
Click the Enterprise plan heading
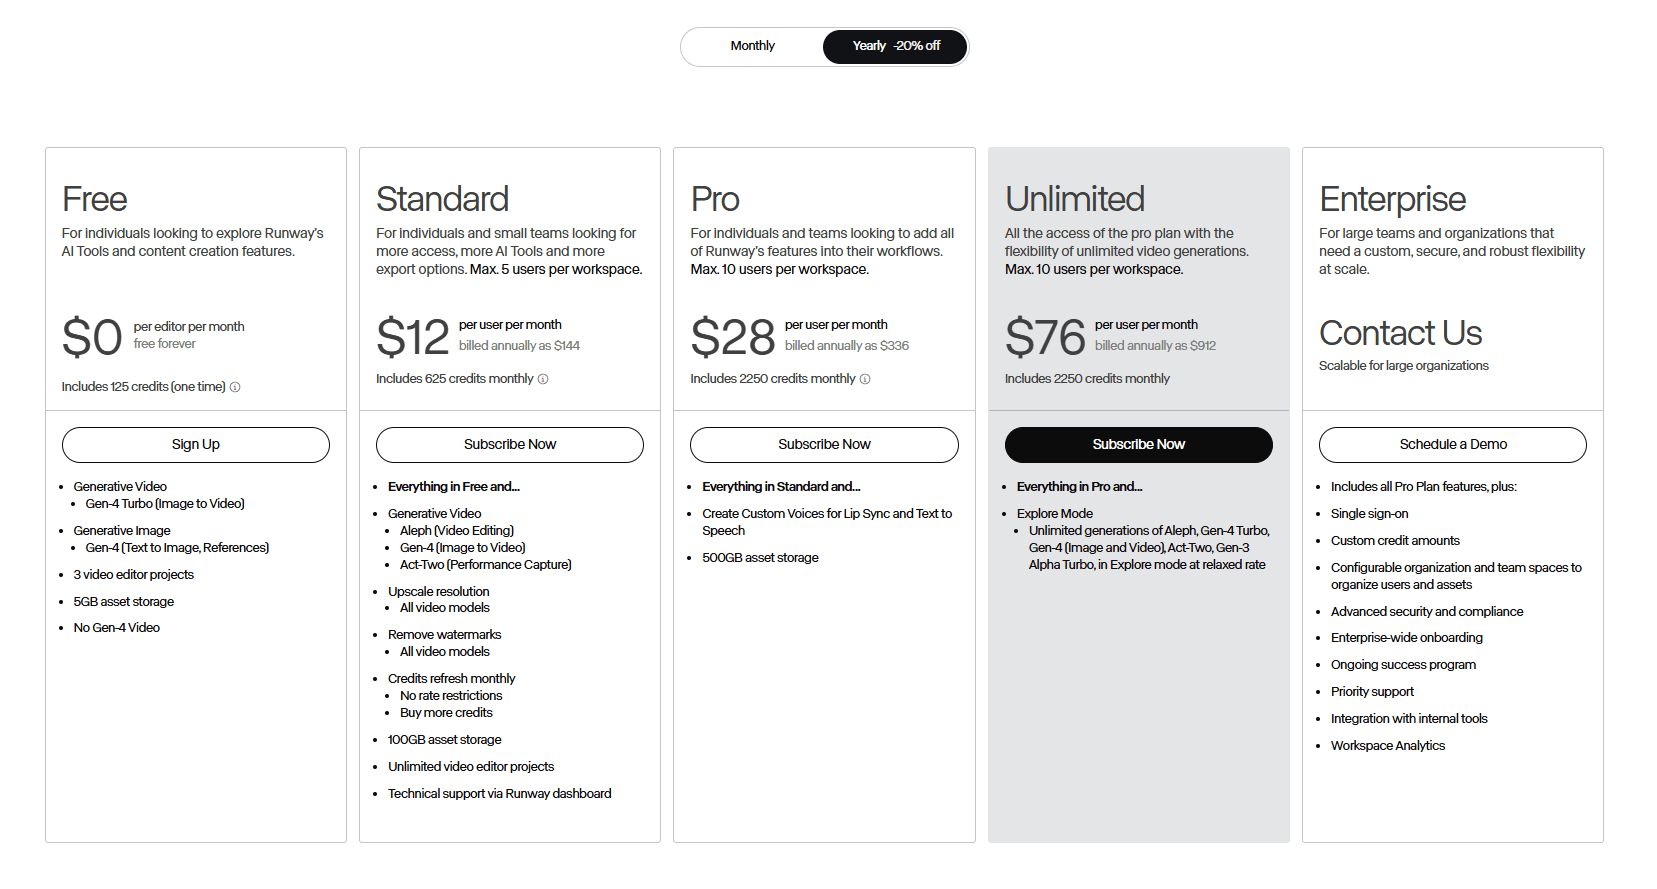[1392, 199]
